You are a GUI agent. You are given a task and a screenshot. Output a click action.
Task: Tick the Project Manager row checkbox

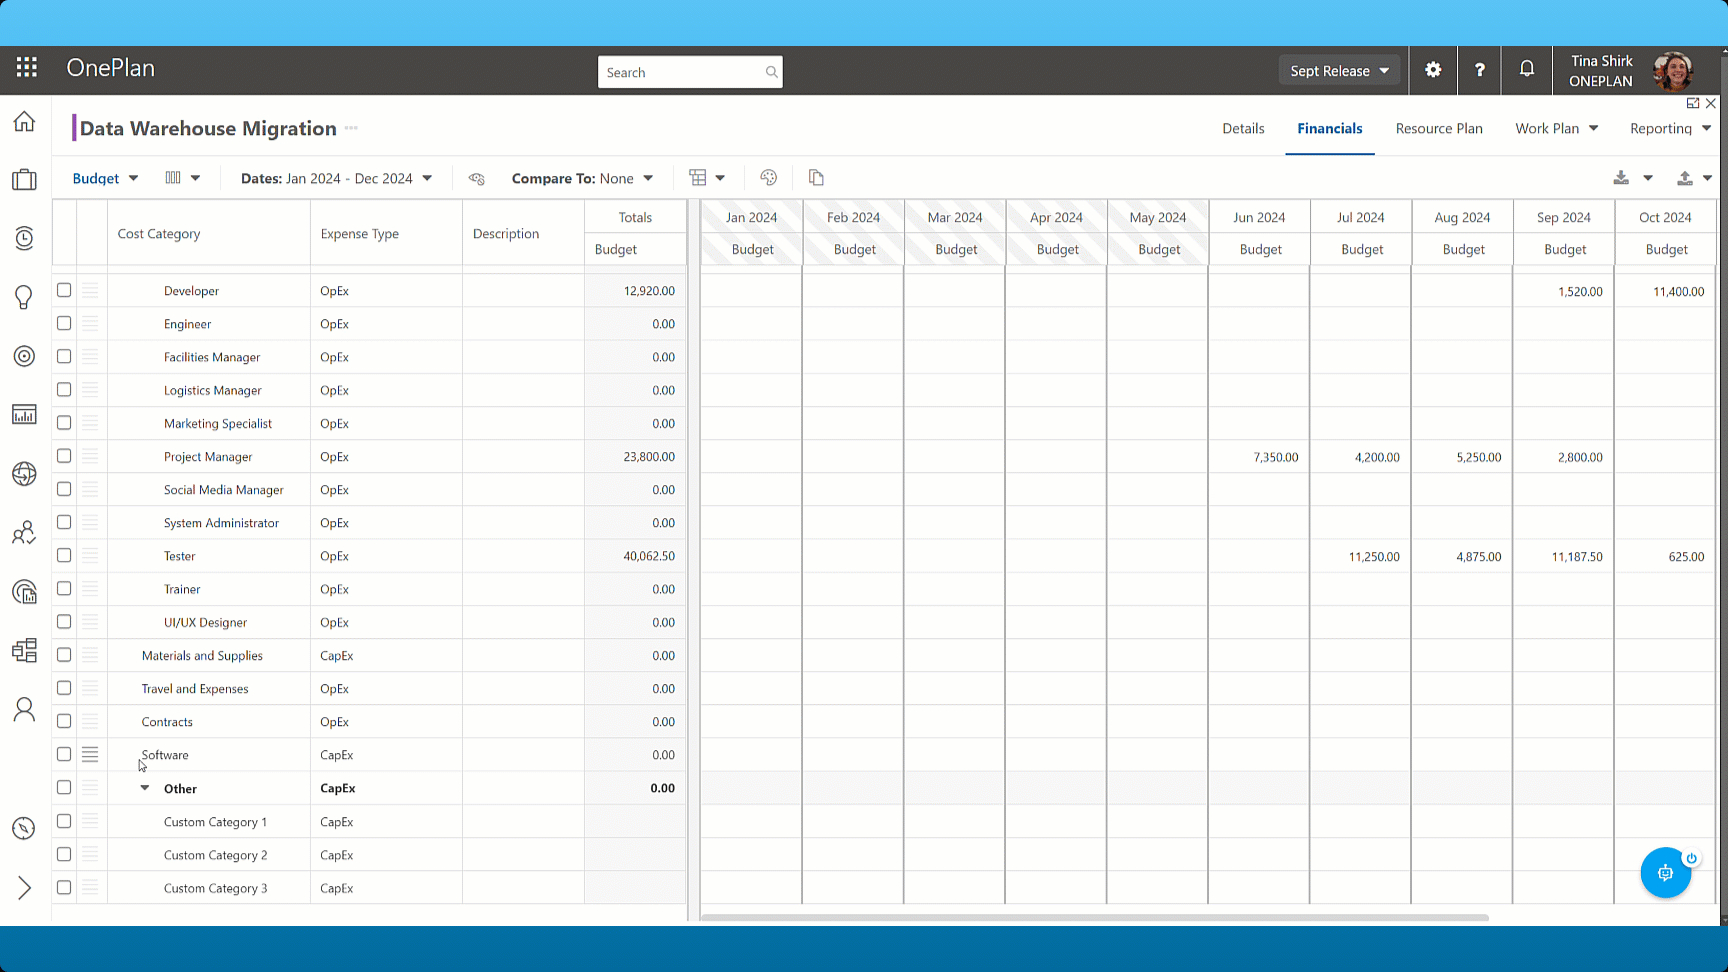click(64, 456)
